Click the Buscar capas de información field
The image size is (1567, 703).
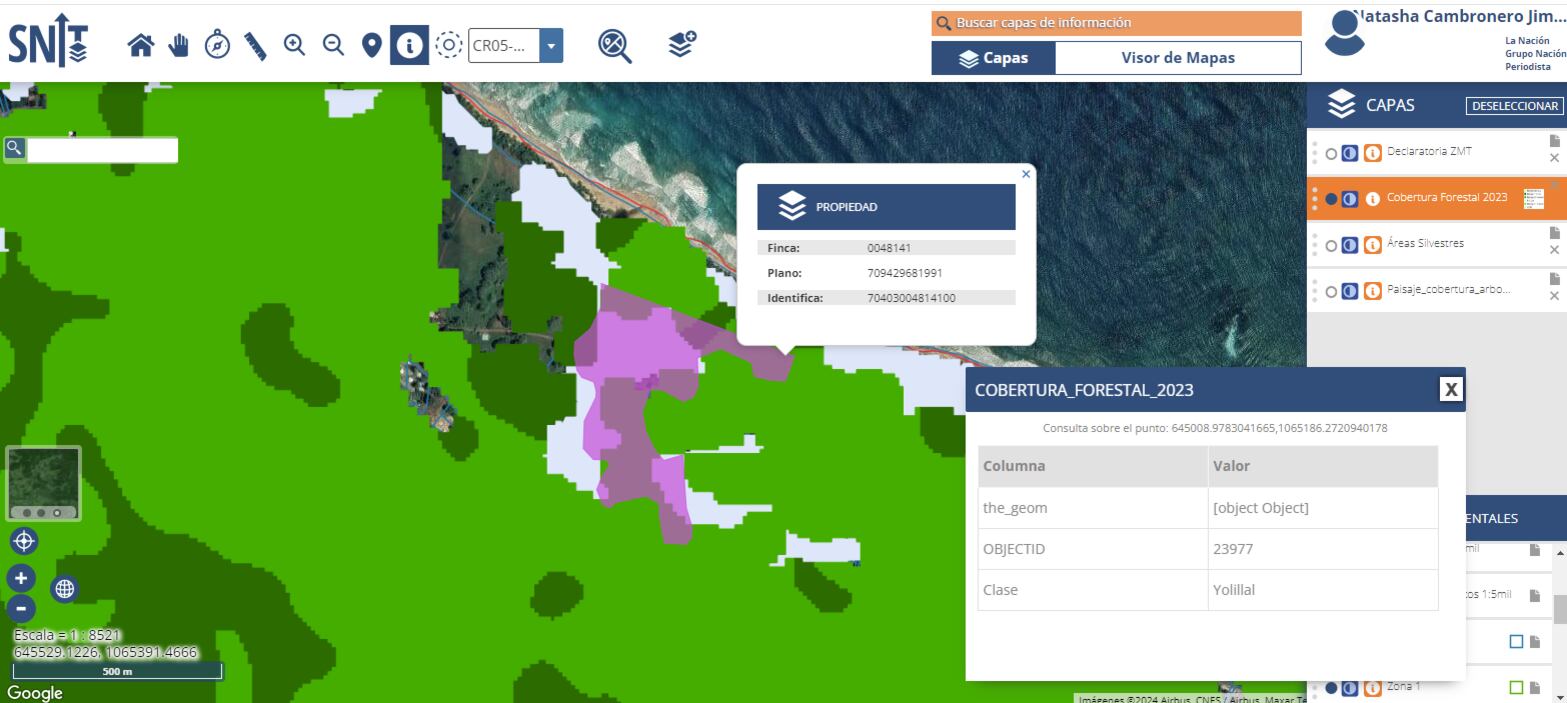(1116, 23)
